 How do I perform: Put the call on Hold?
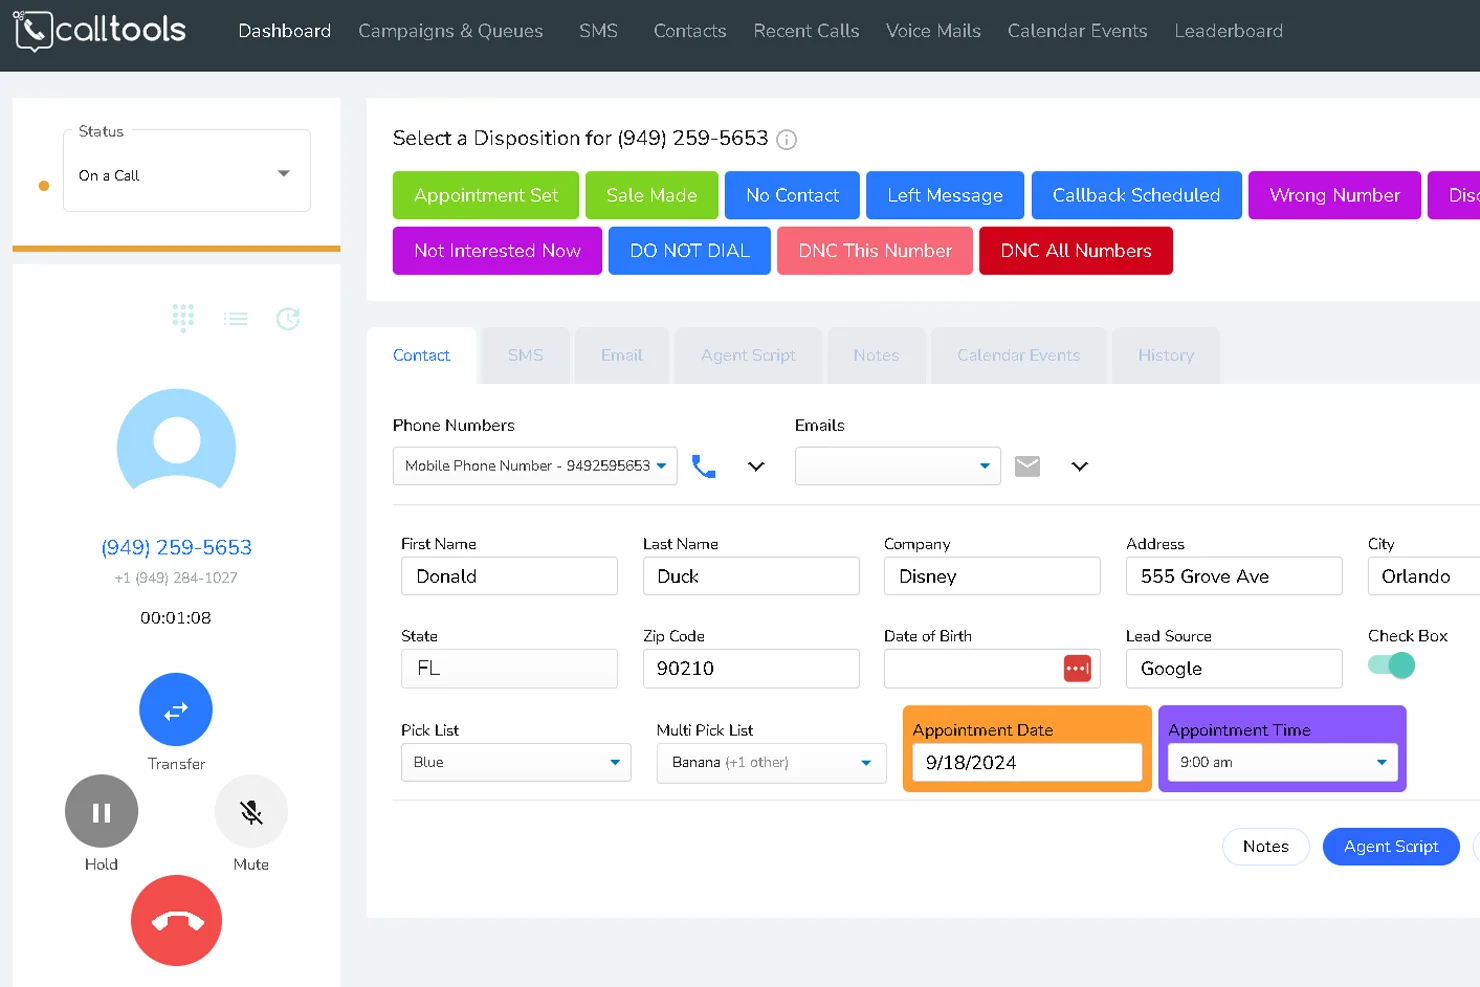point(101,811)
